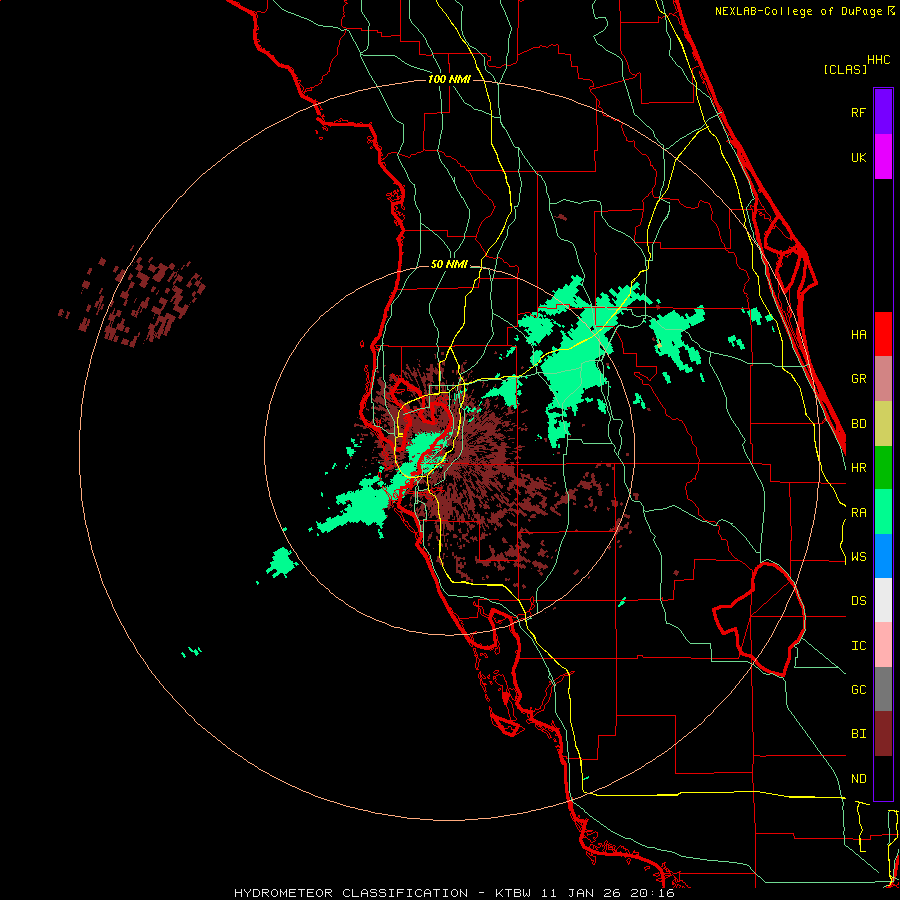Click the magenta UK legend swatch
The height and width of the screenshot is (900, 900).
(883, 157)
